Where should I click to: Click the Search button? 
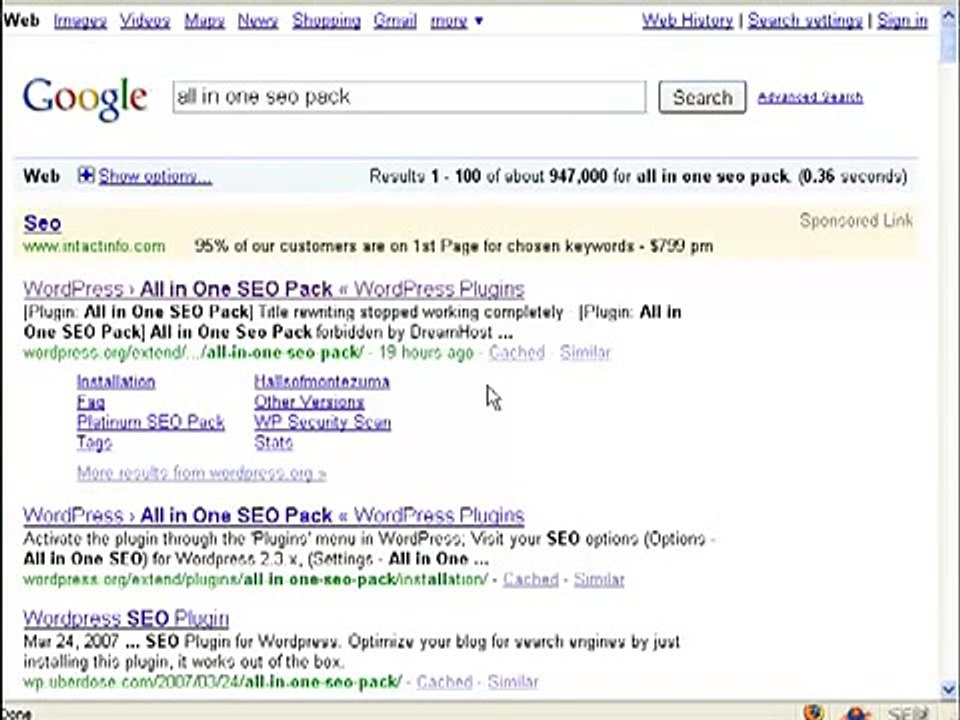pyautogui.click(x=702, y=97)
